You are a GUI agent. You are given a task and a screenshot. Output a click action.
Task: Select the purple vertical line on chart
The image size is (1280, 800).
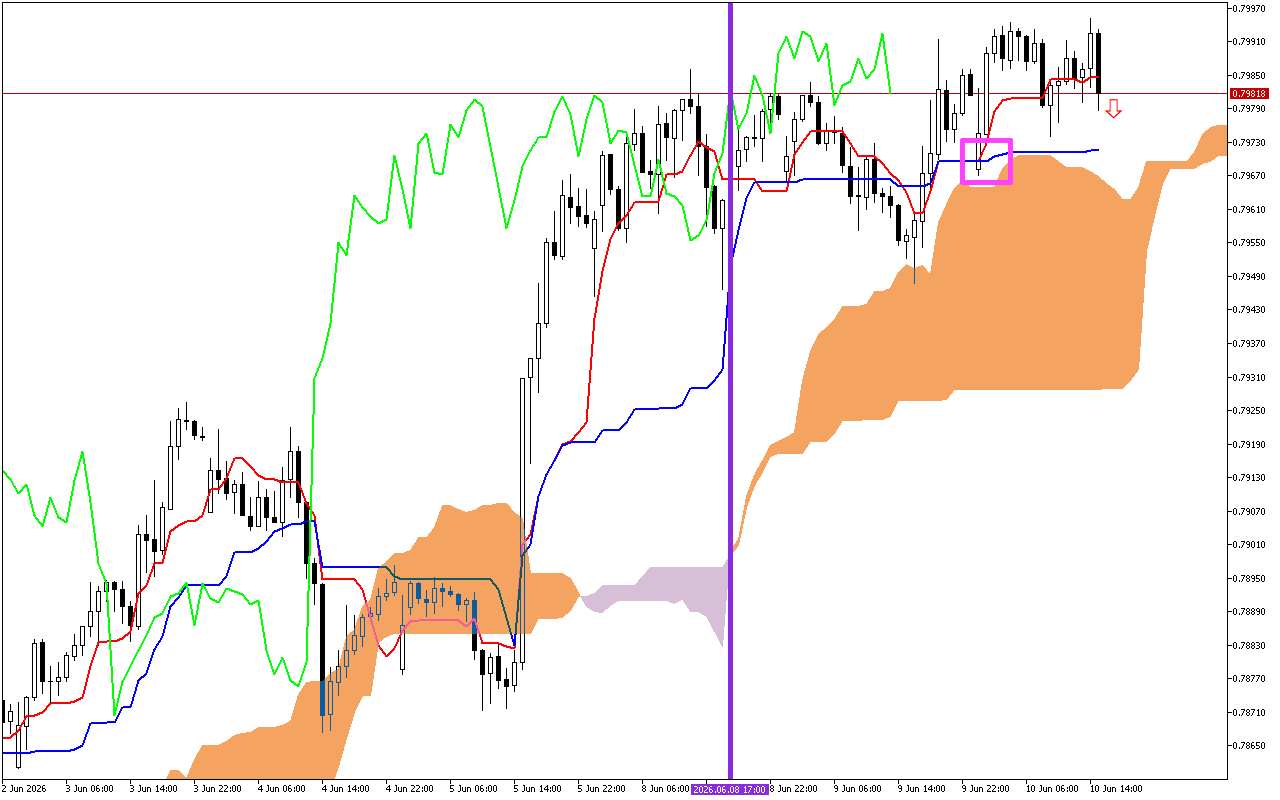coord(730,390)
